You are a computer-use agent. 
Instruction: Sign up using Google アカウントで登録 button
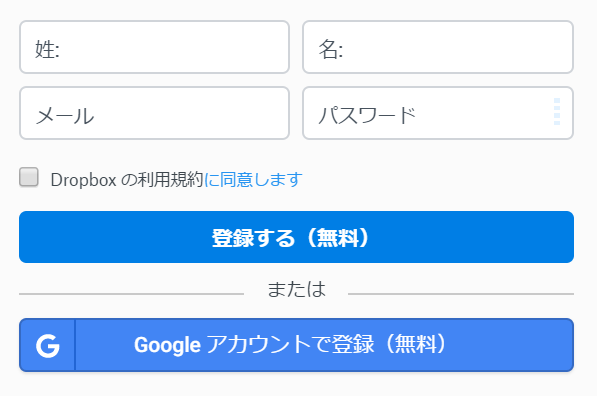tap(296, 345)
